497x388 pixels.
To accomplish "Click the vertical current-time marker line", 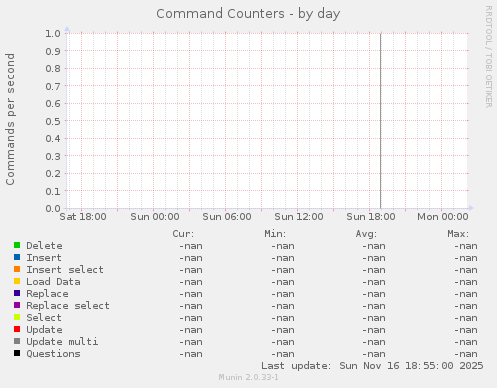I will point(381,121).
